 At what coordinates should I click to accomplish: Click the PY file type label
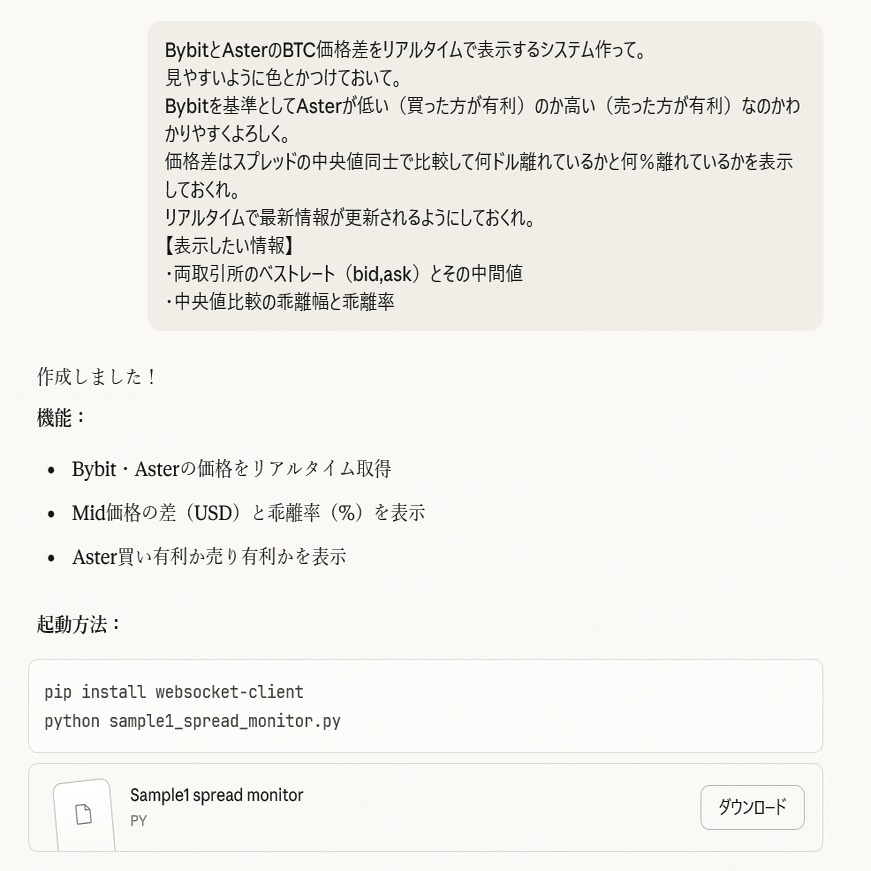pos(138,821)
